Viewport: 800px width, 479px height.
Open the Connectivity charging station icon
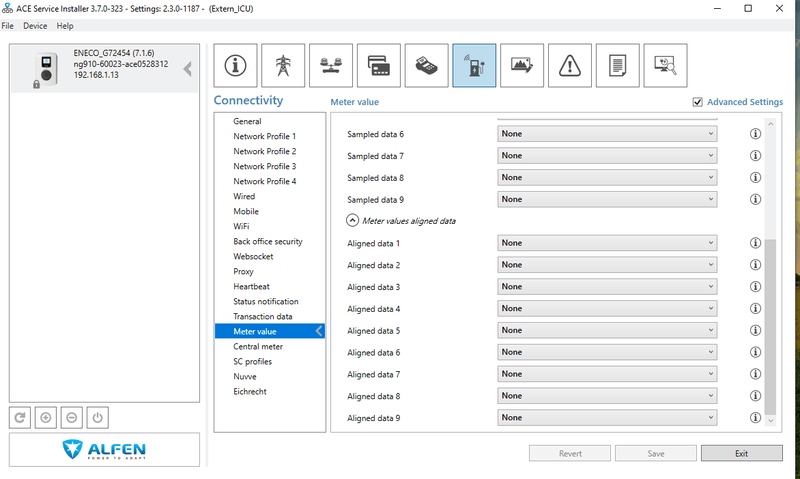474,65
